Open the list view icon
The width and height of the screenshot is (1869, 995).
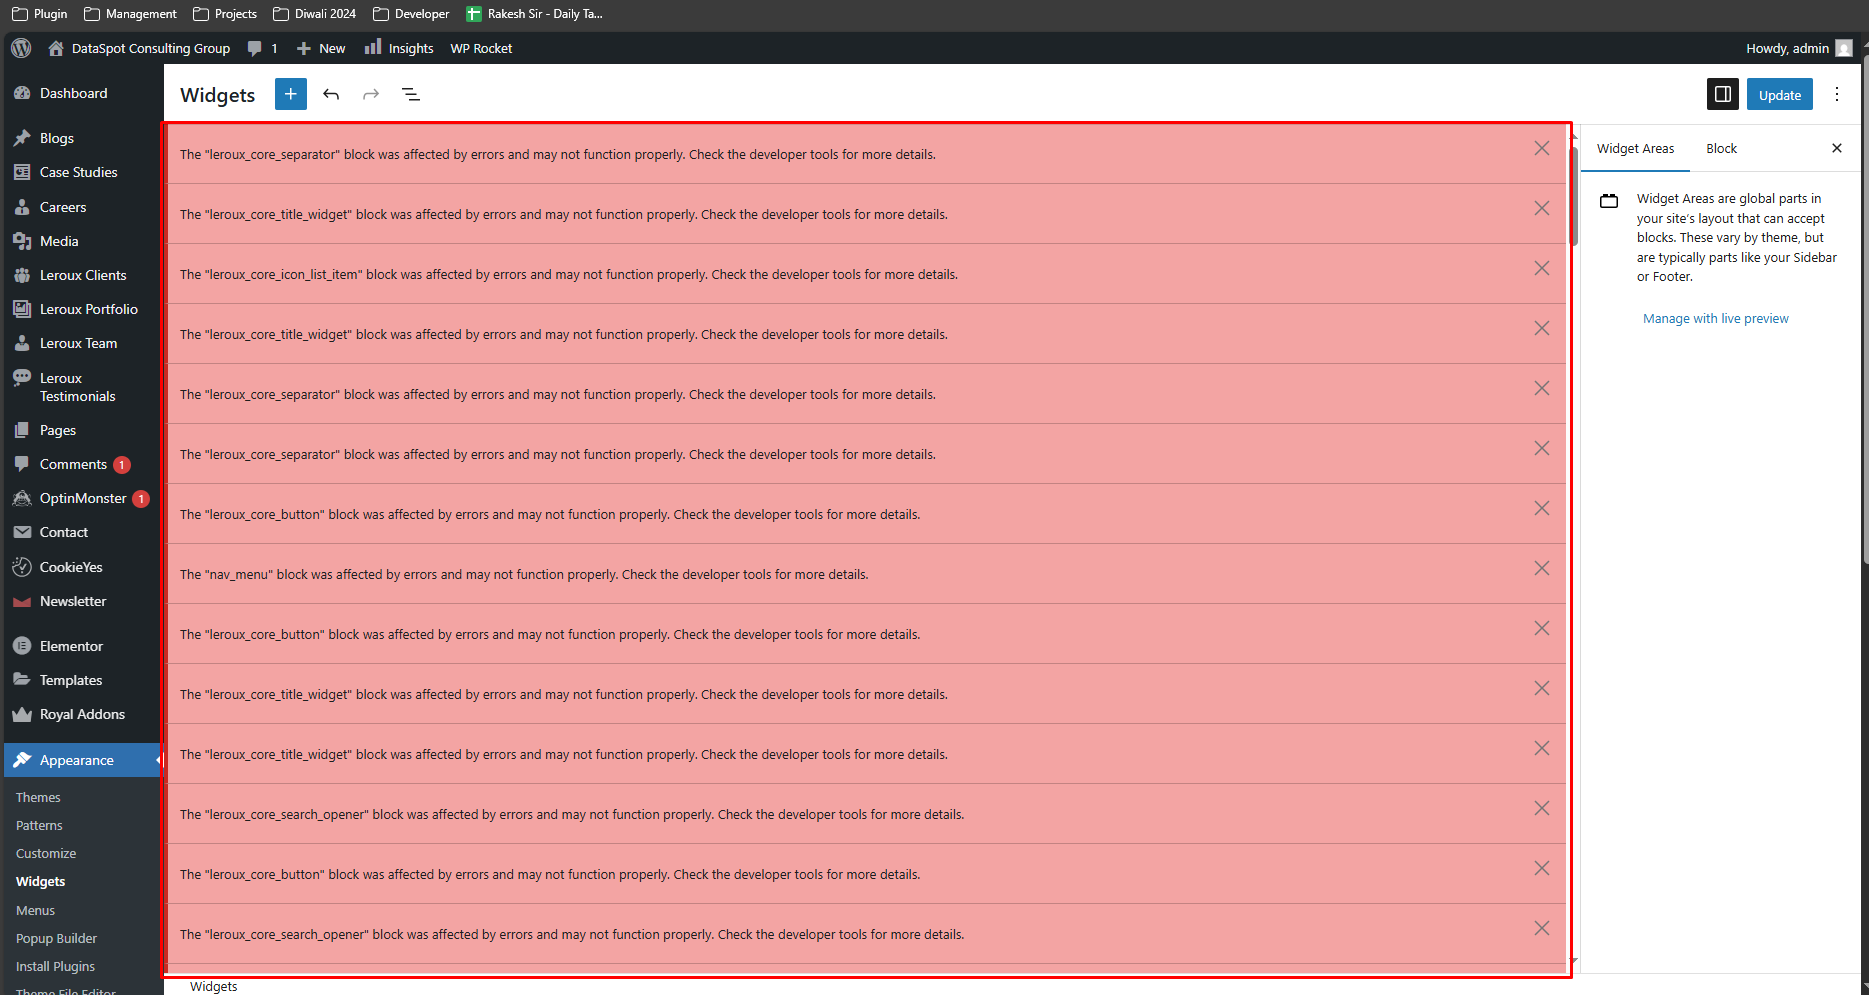click(x=411, y=94)
